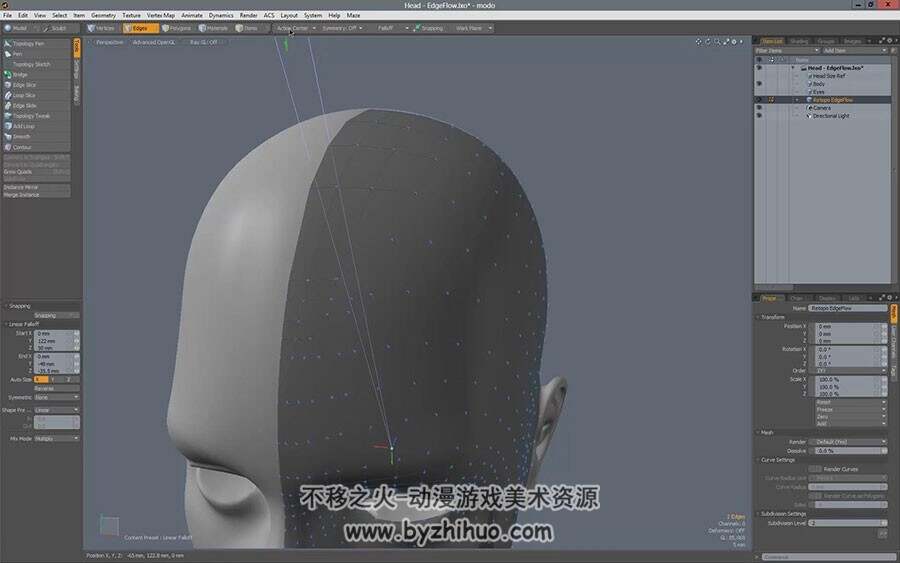Select the Edge Slice tool

click(36, 85)
